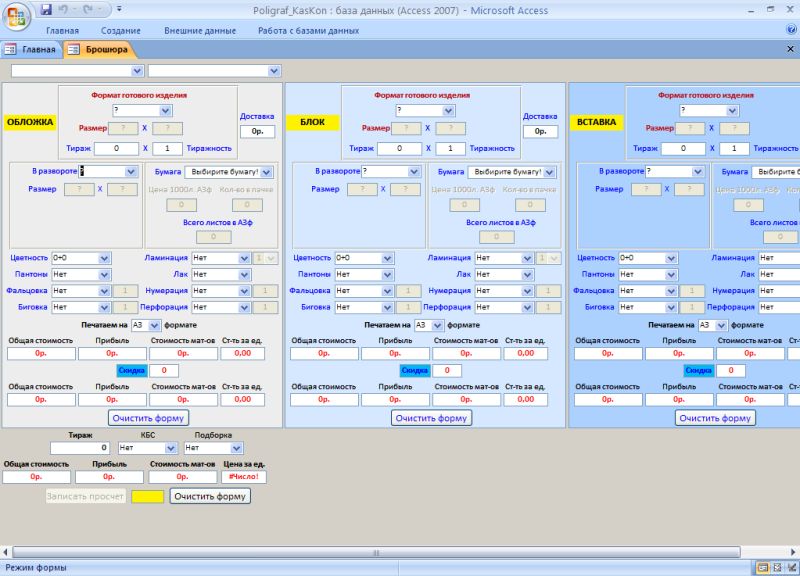Open the Главная ribbon tab

62,31
